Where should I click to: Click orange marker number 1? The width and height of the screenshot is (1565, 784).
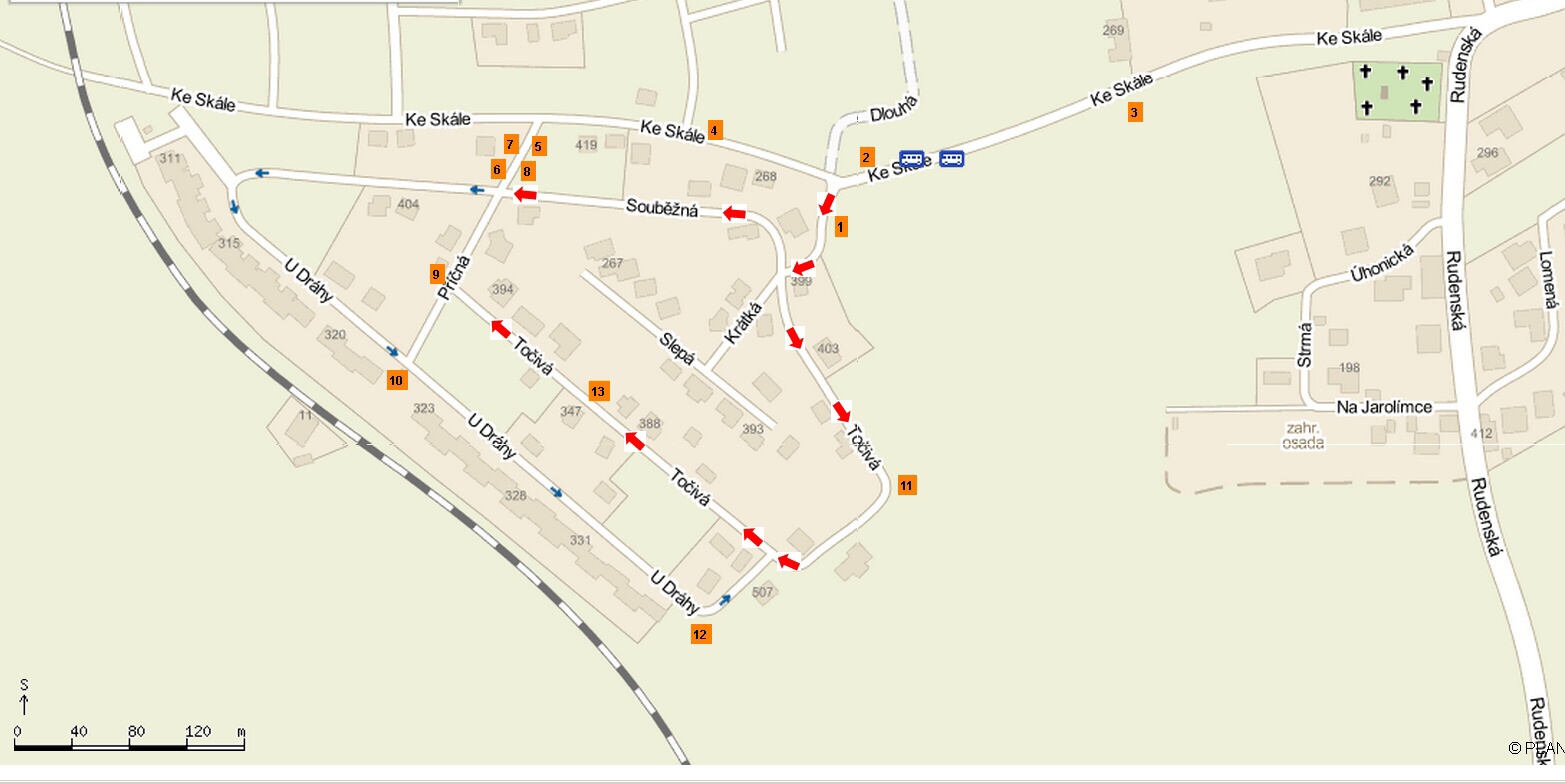(x=840, y=227)
